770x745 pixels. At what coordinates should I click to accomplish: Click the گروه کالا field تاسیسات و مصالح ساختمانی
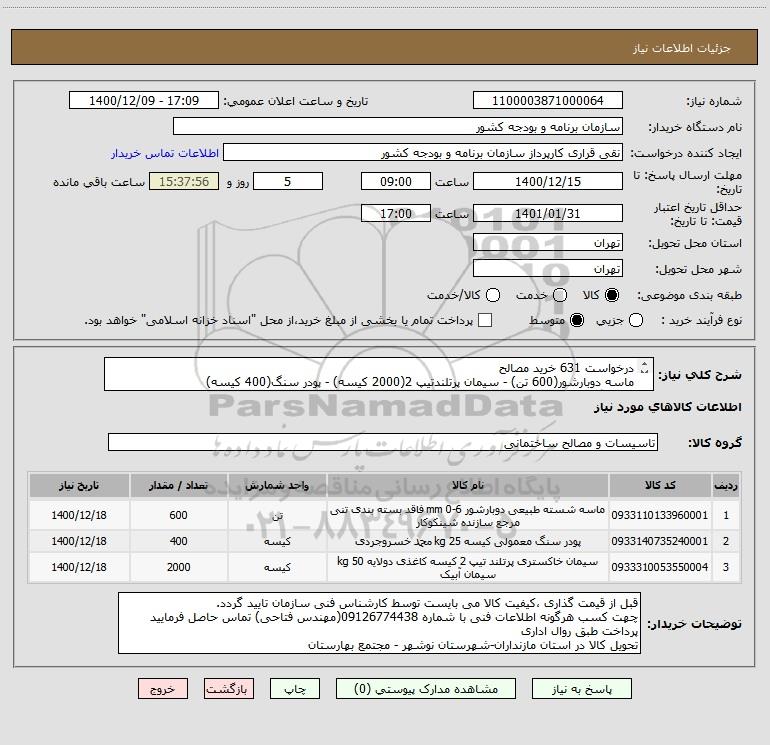pyautogui.click(x=383, y=442)
